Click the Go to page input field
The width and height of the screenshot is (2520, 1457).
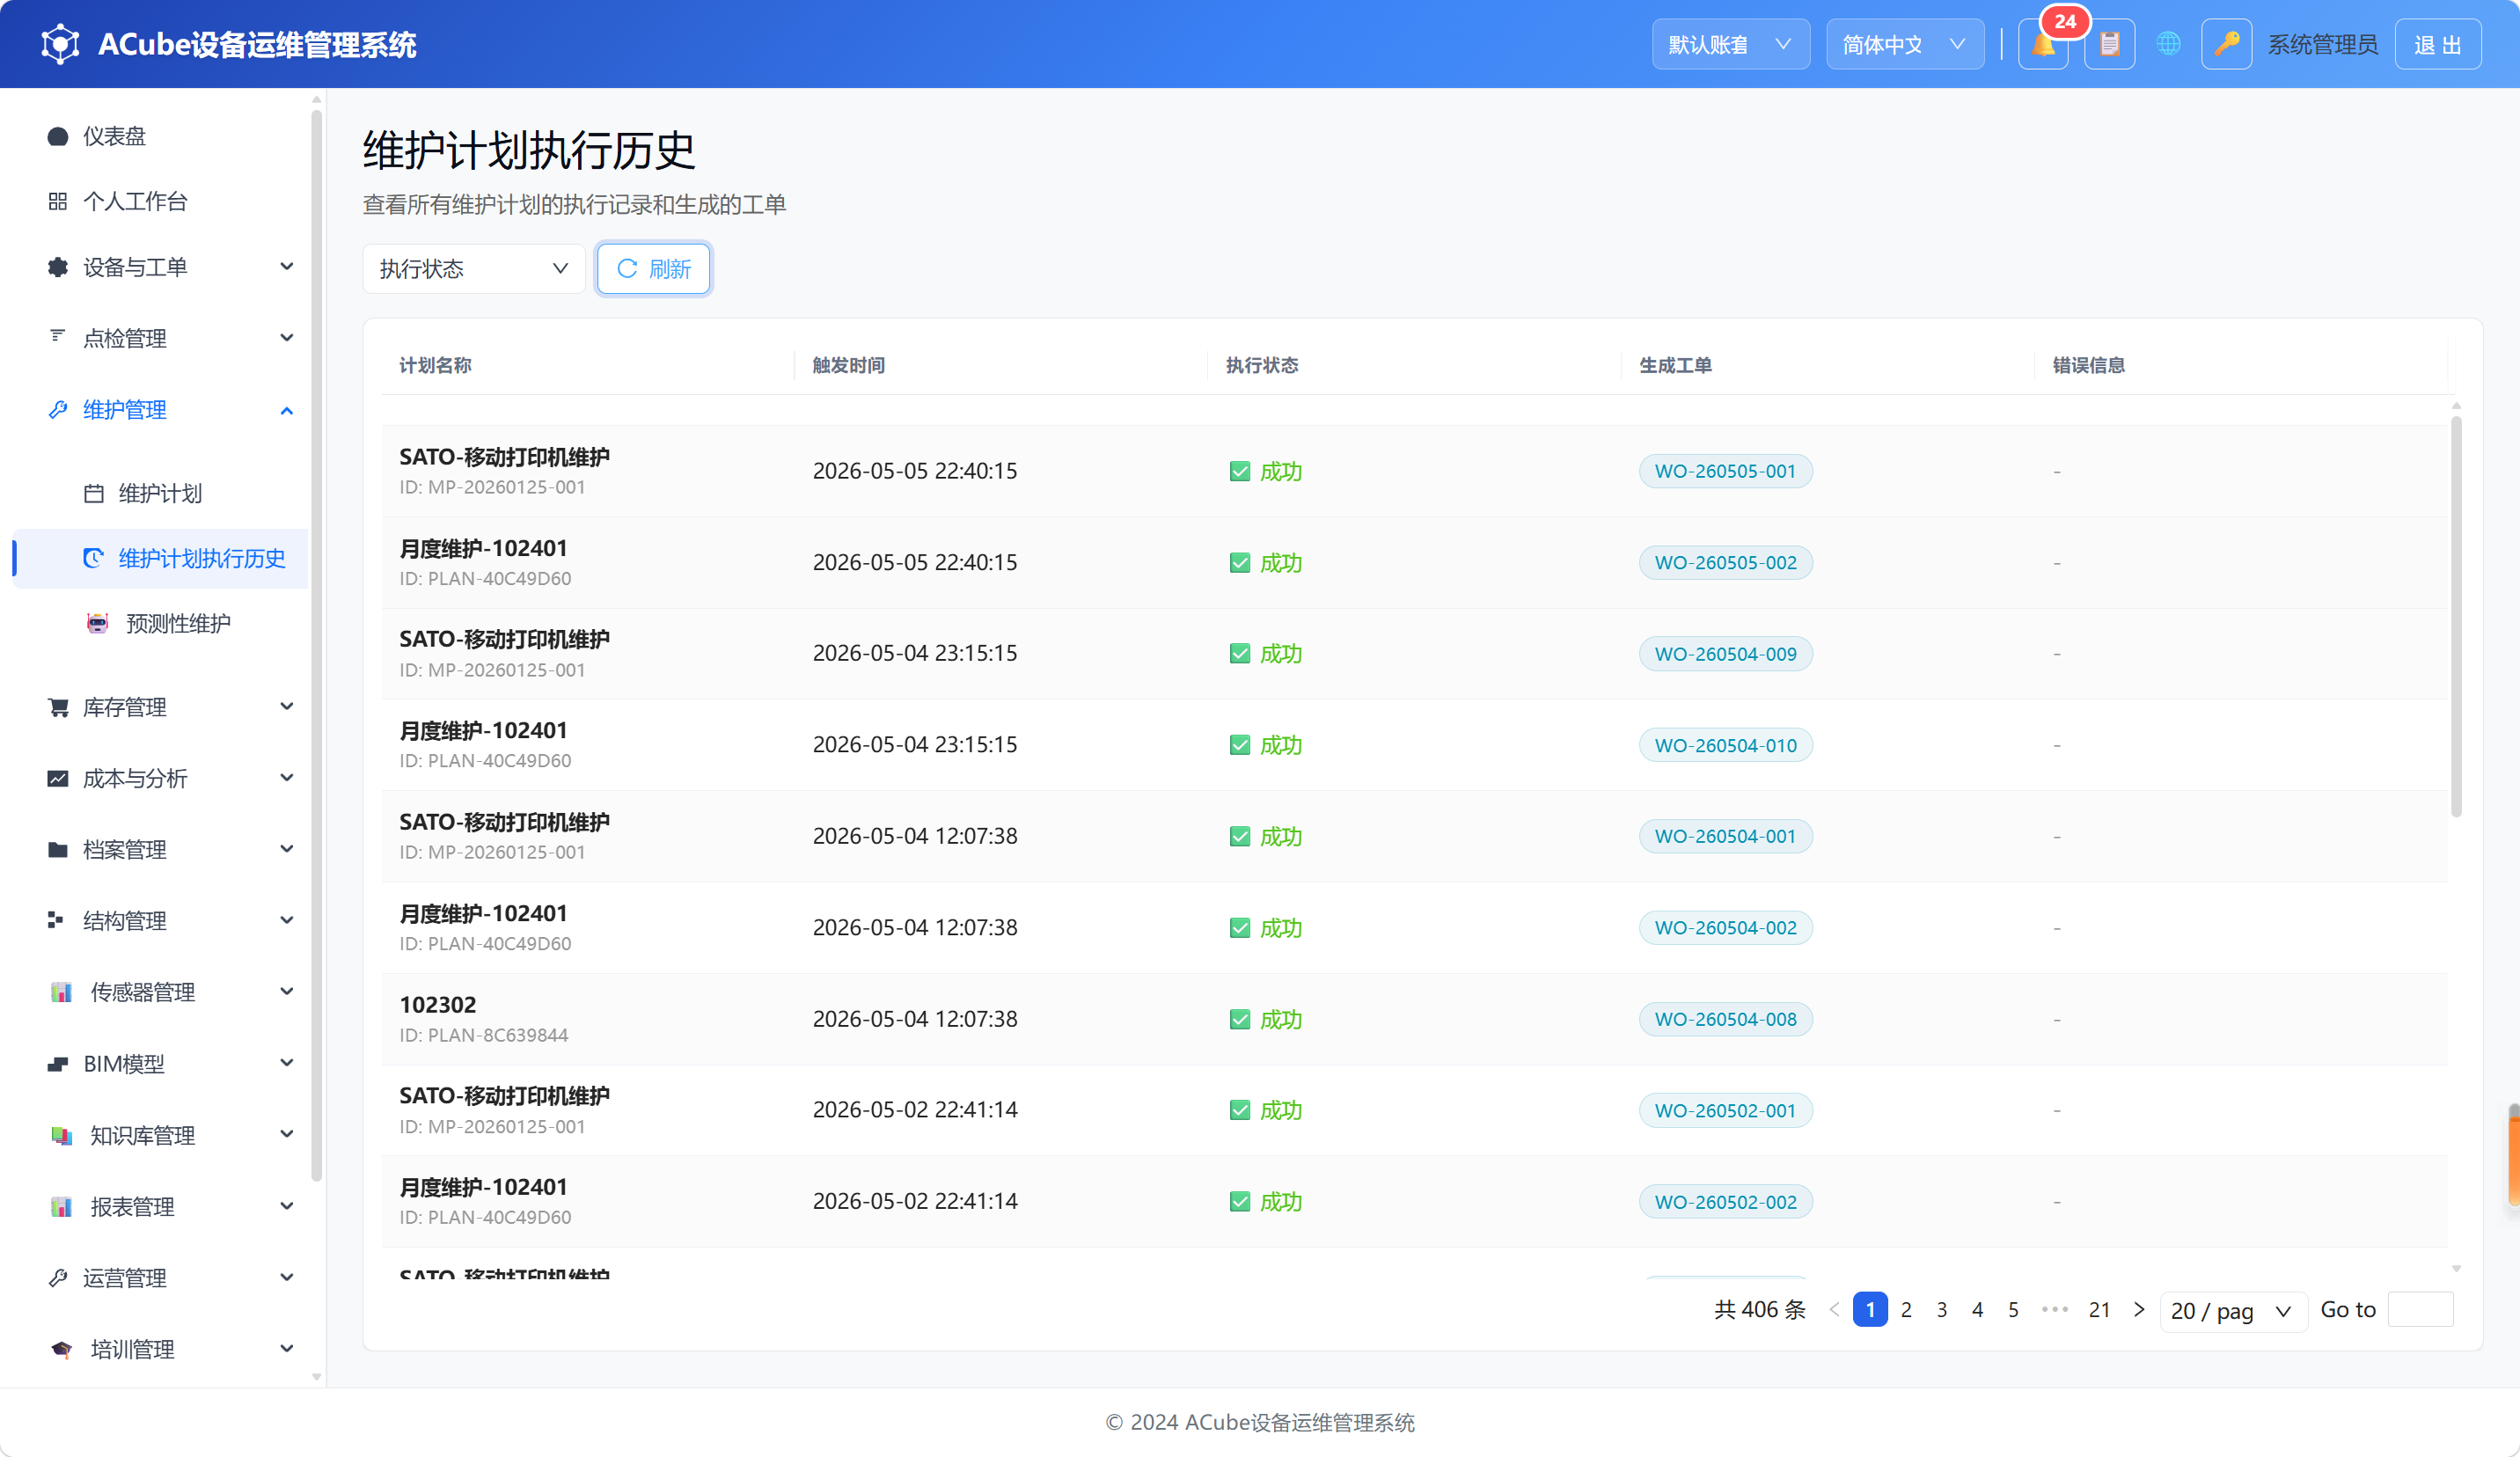[x=2420, y=1310]
